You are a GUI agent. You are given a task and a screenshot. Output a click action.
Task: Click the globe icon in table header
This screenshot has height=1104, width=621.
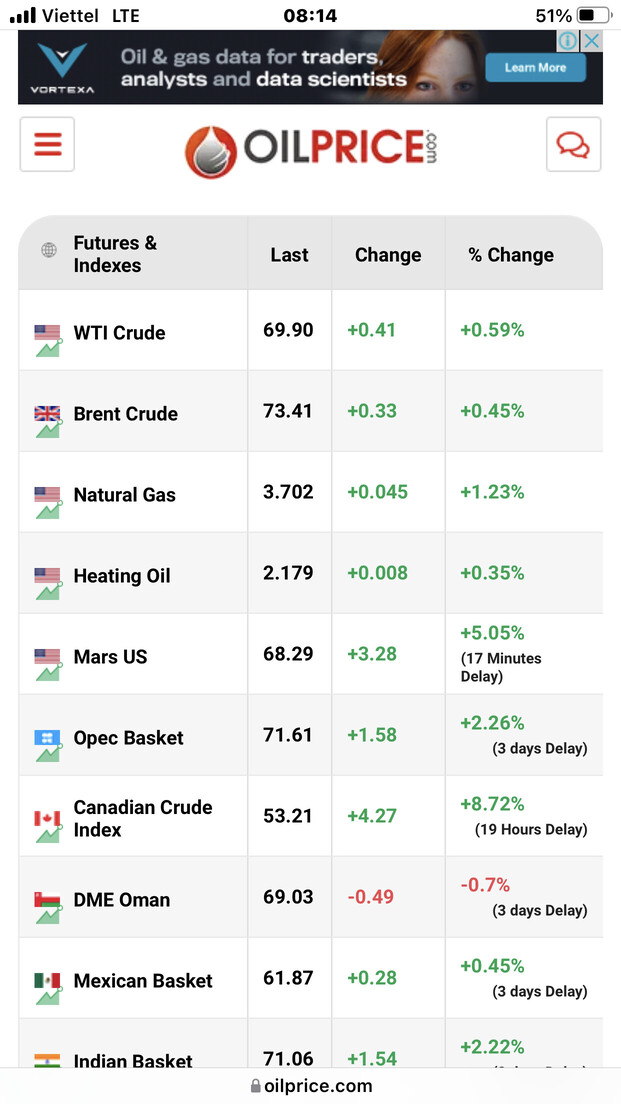(x=49, y=250)
